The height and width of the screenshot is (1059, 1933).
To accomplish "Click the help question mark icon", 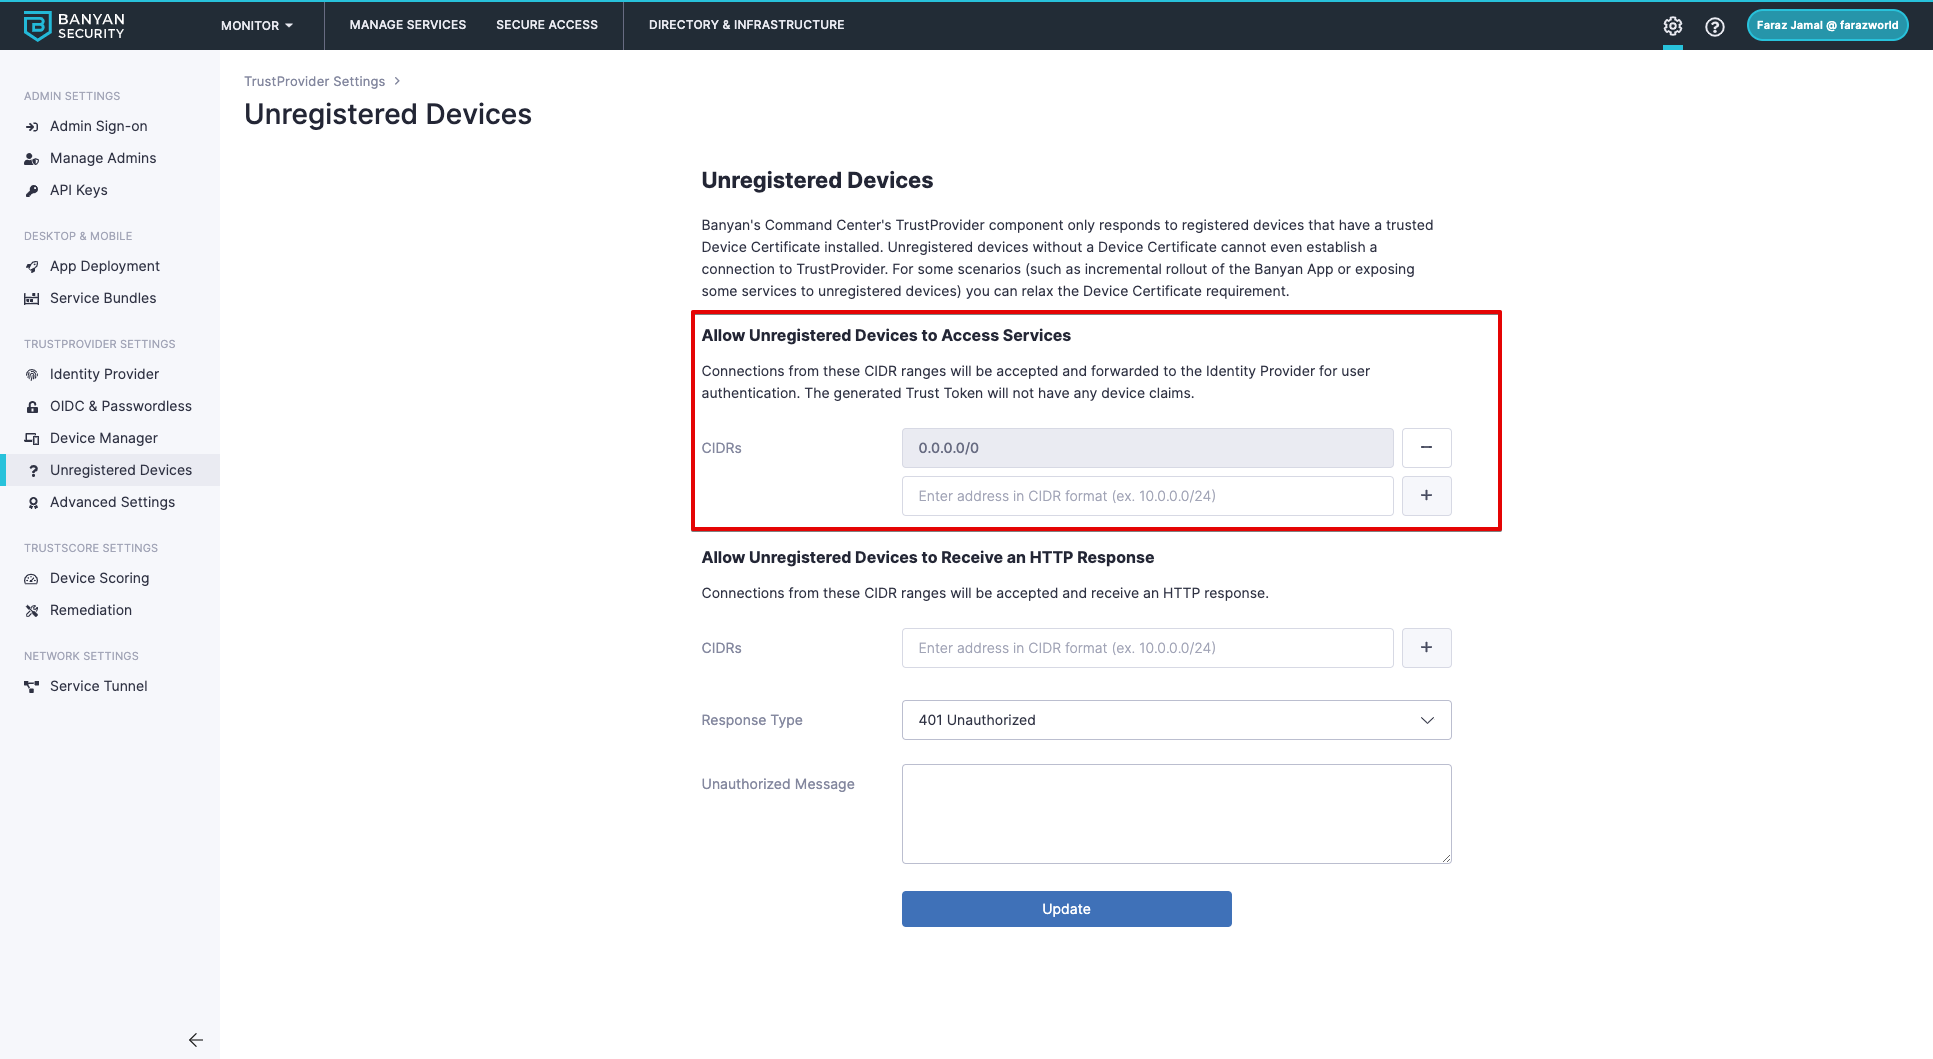I will [1715, 26].
